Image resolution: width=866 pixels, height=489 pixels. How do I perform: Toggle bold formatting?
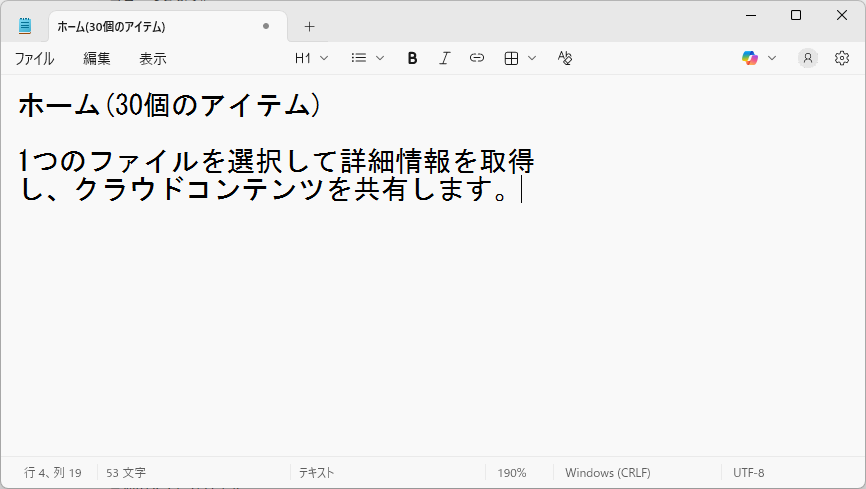click(412, 58)
